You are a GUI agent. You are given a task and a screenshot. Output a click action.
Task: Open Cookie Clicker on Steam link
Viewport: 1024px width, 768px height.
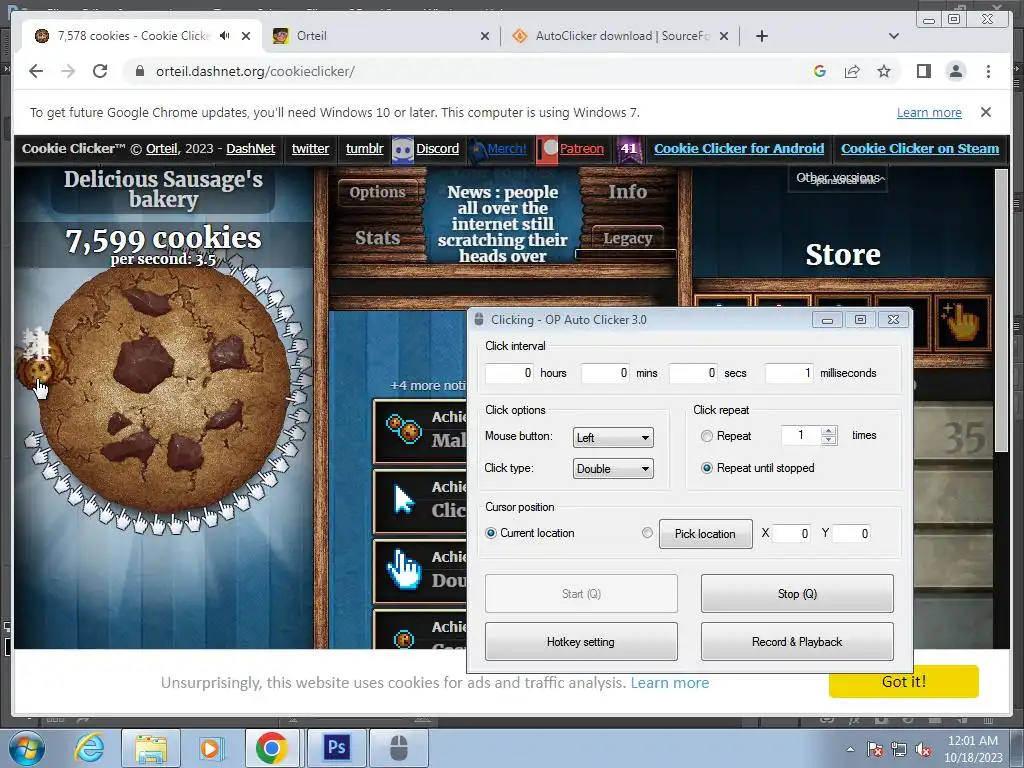[920, 148]
